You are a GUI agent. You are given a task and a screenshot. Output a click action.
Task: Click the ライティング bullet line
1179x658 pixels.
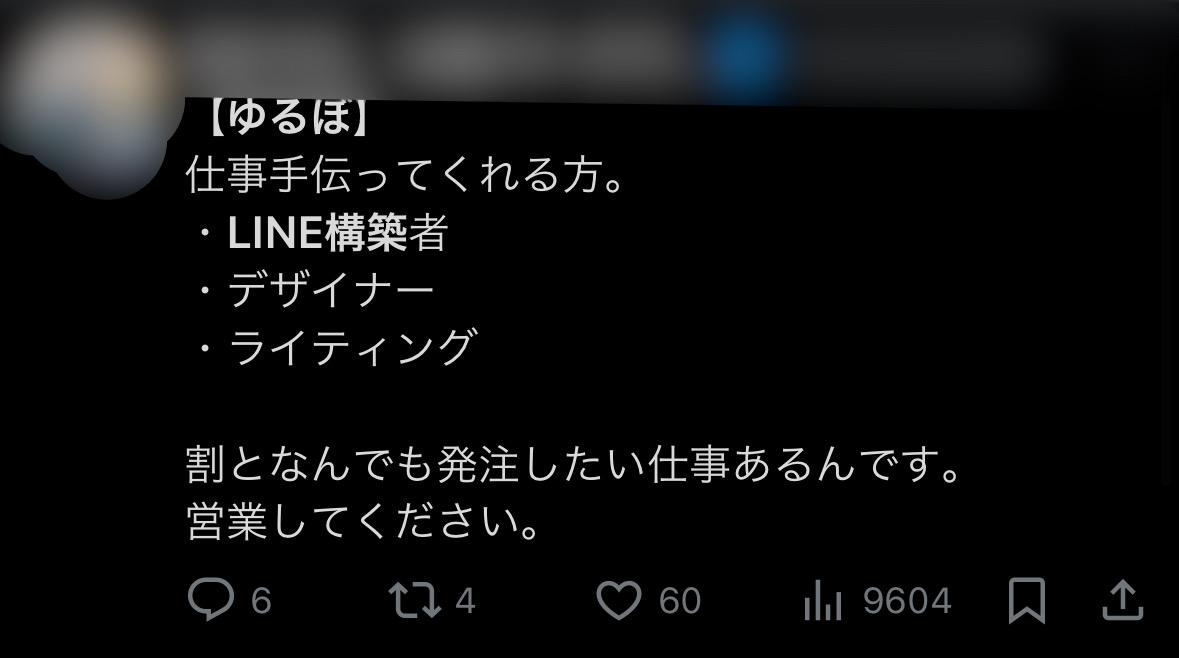[x=352, y=347]
